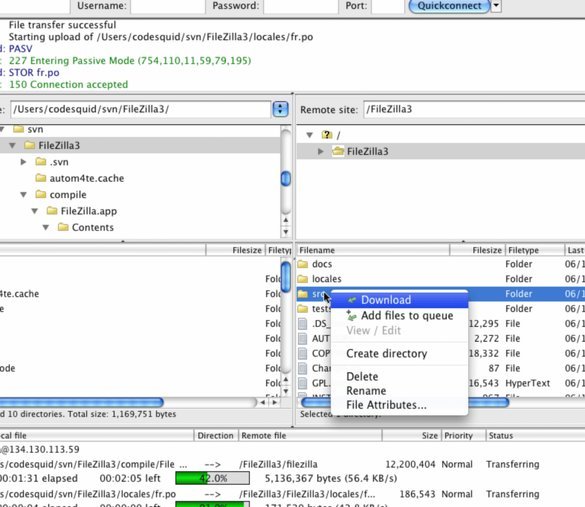This screenshot has height=507, width=585.
Task: Click the Quickconnect button
Action: pyautogui.click(x=449, y=6)
